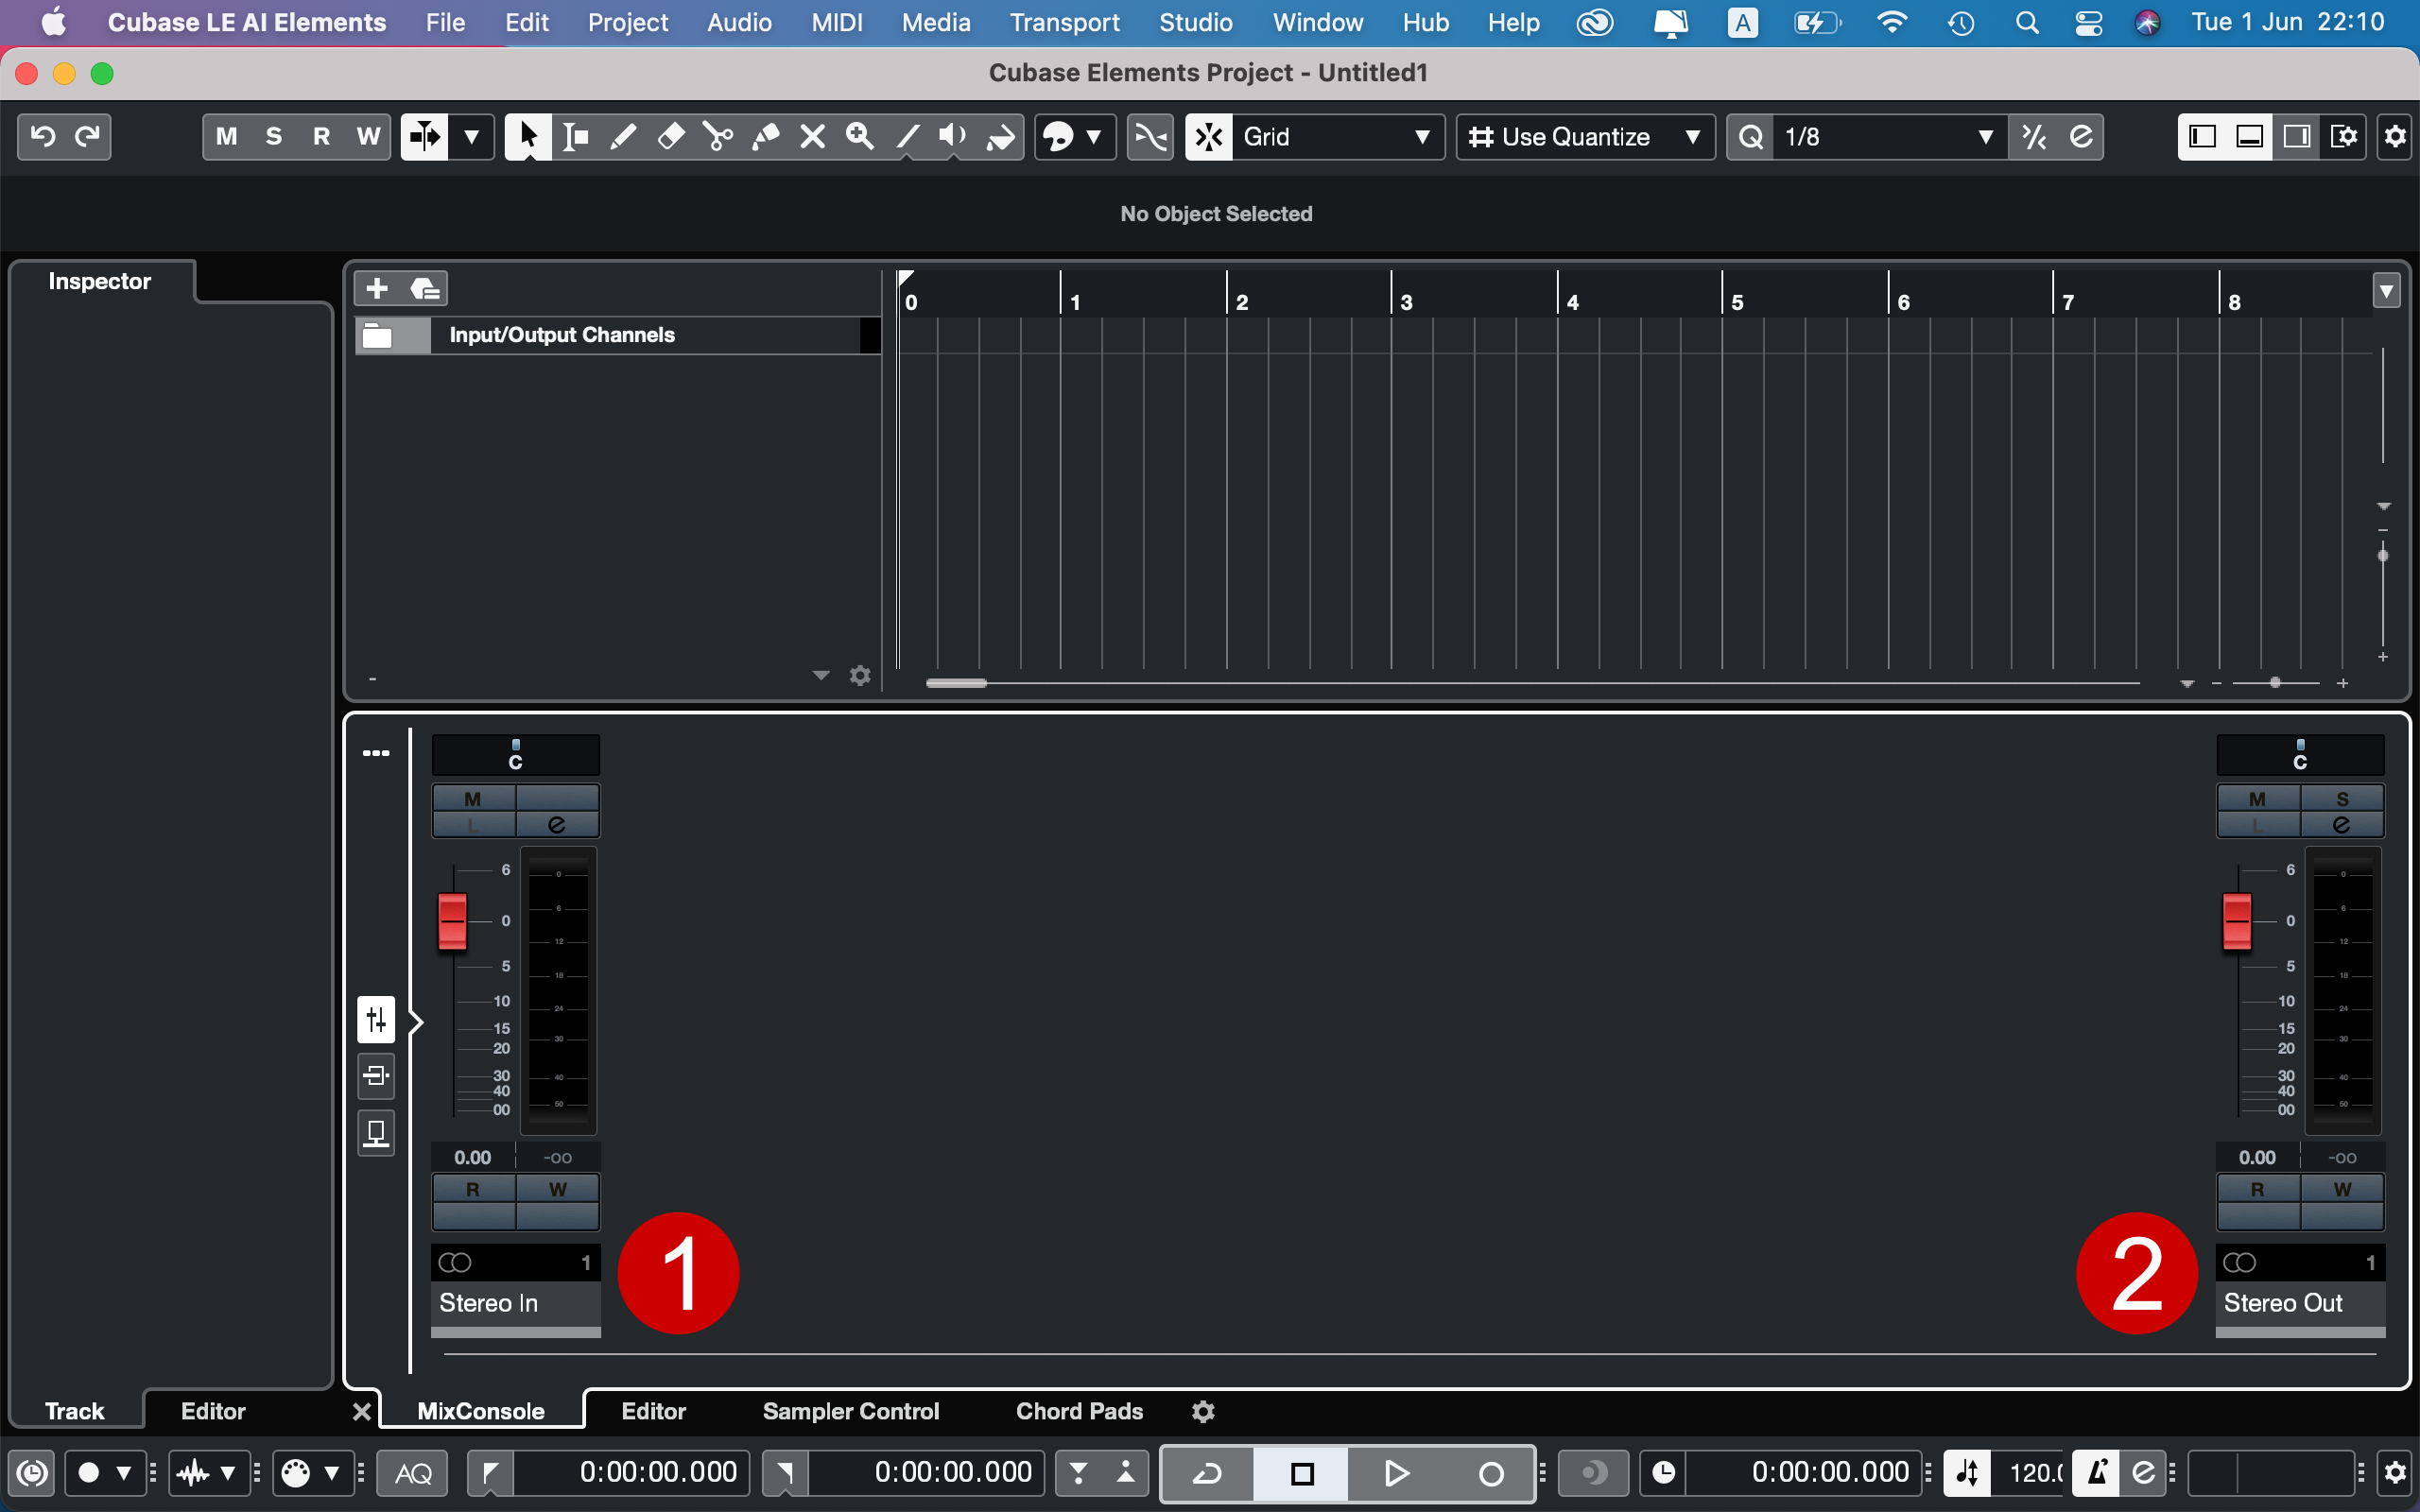Toggle lower zone visibility button
Screen dimensions: 2420x1512
click(2250, 136)
